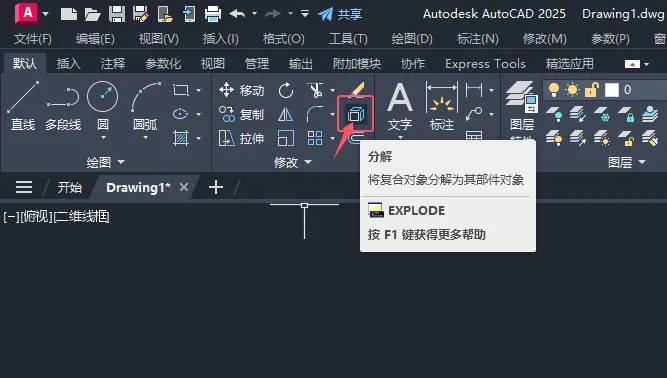Open the Circle tool dropdown arrow
This screenshot has width=667, height=378.
[103, 138]
